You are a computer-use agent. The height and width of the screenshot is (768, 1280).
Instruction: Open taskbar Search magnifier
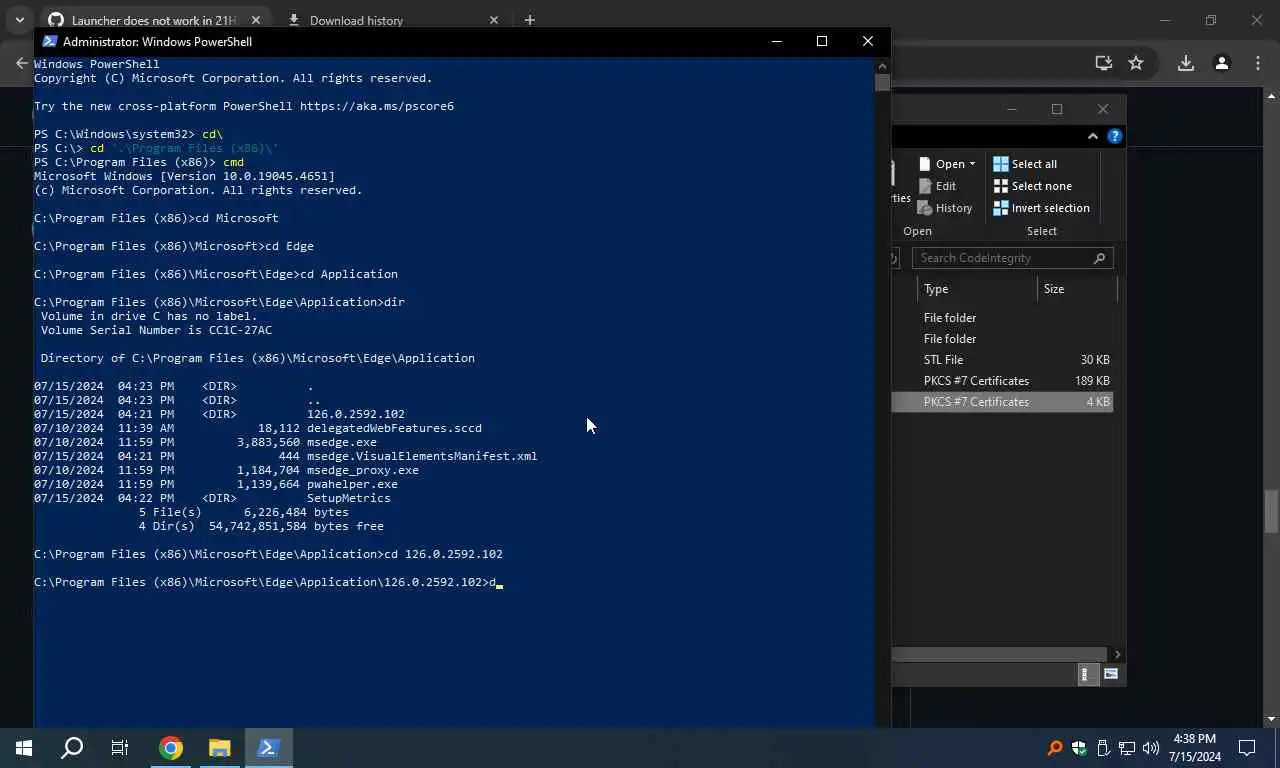72,748
